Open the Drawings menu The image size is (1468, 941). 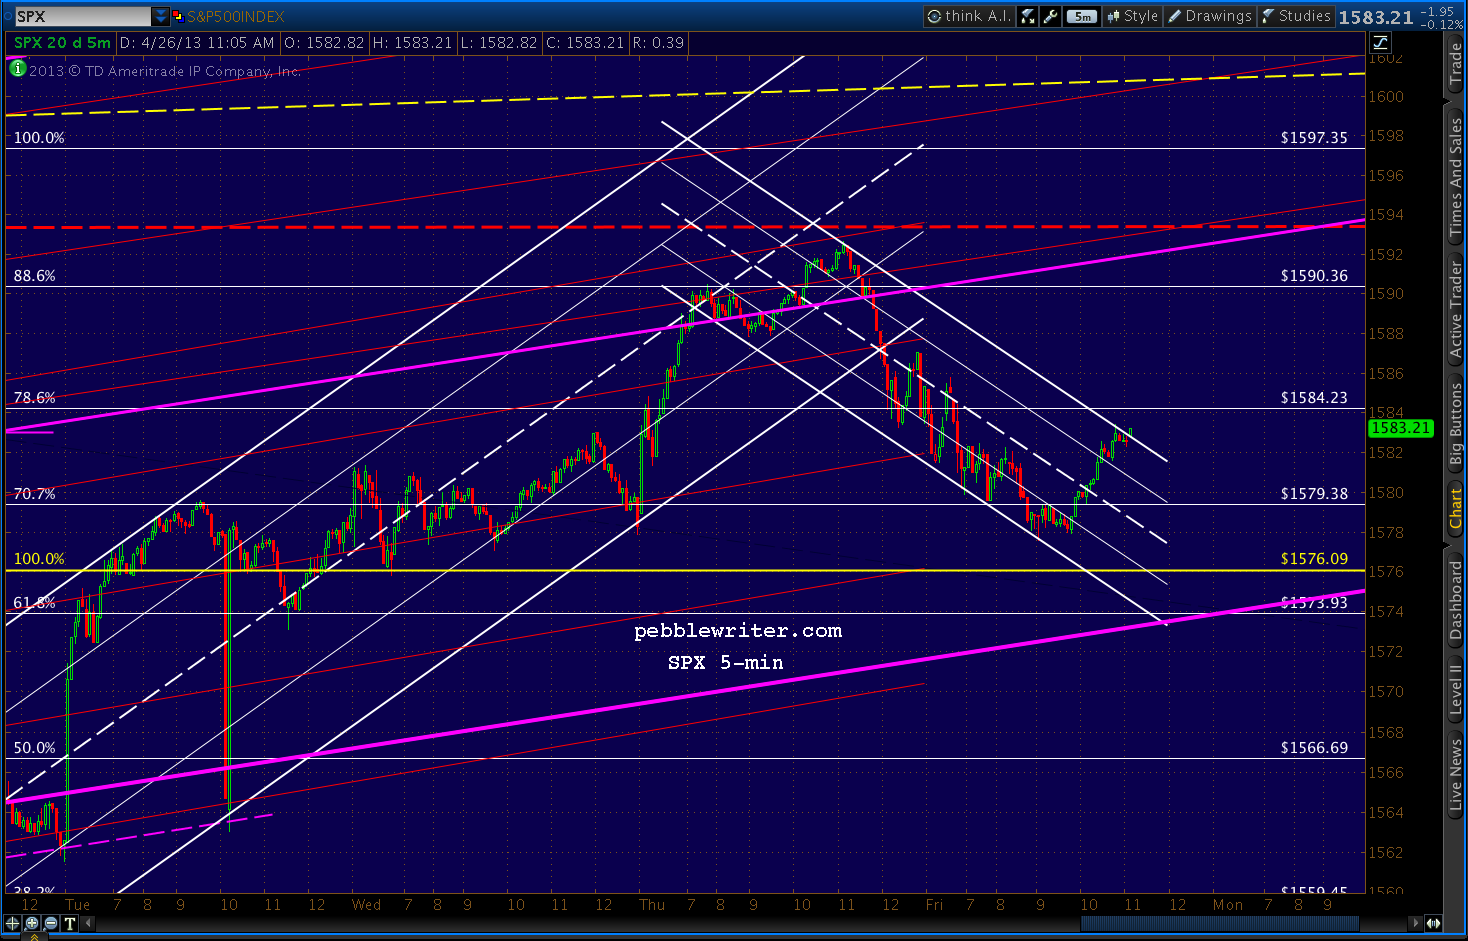click(x=1210, y=16)
